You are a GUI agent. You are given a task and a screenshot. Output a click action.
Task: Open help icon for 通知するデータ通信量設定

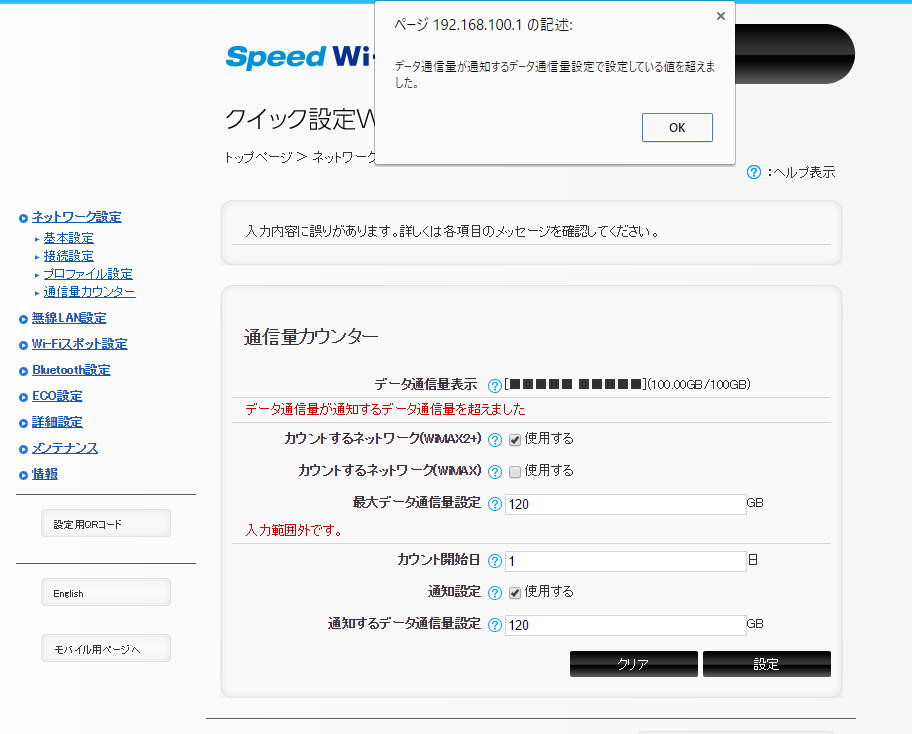coord(494,625)
